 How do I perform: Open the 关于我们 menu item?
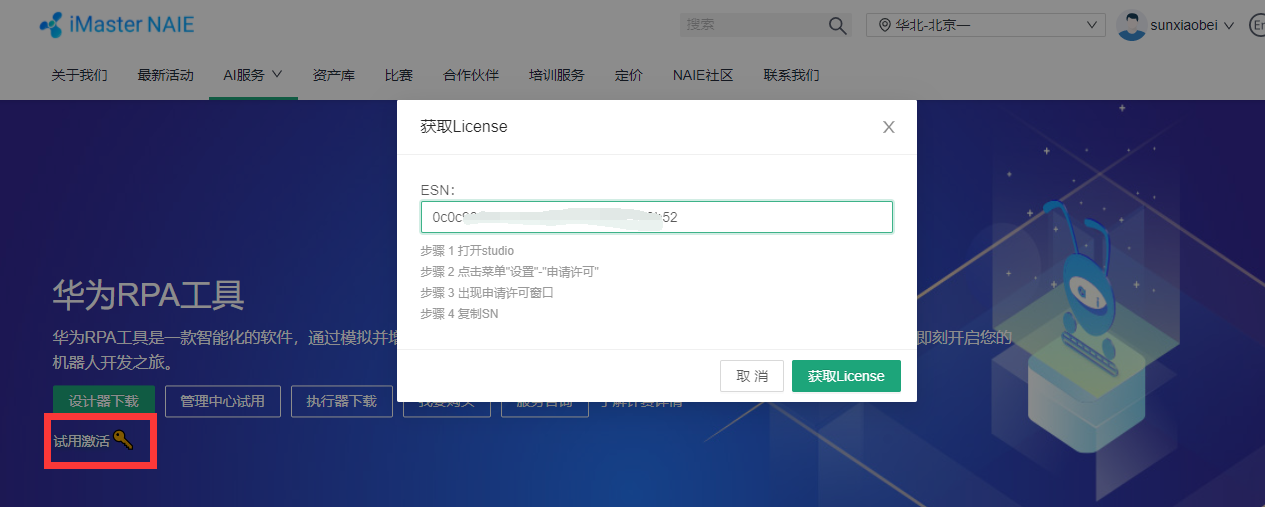(x=80, y=75)
